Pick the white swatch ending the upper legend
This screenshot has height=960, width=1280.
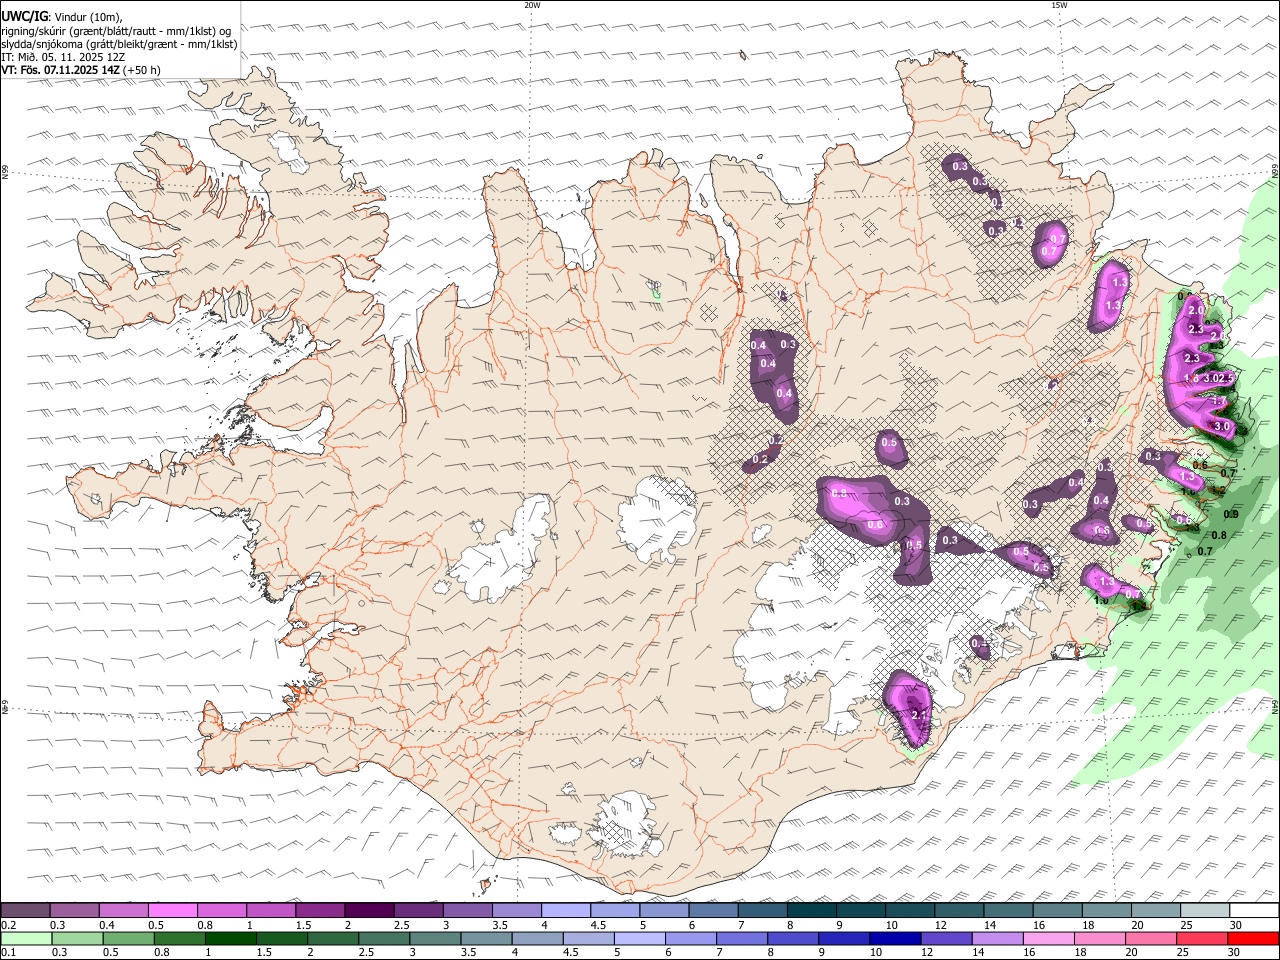pos(1252,910)
